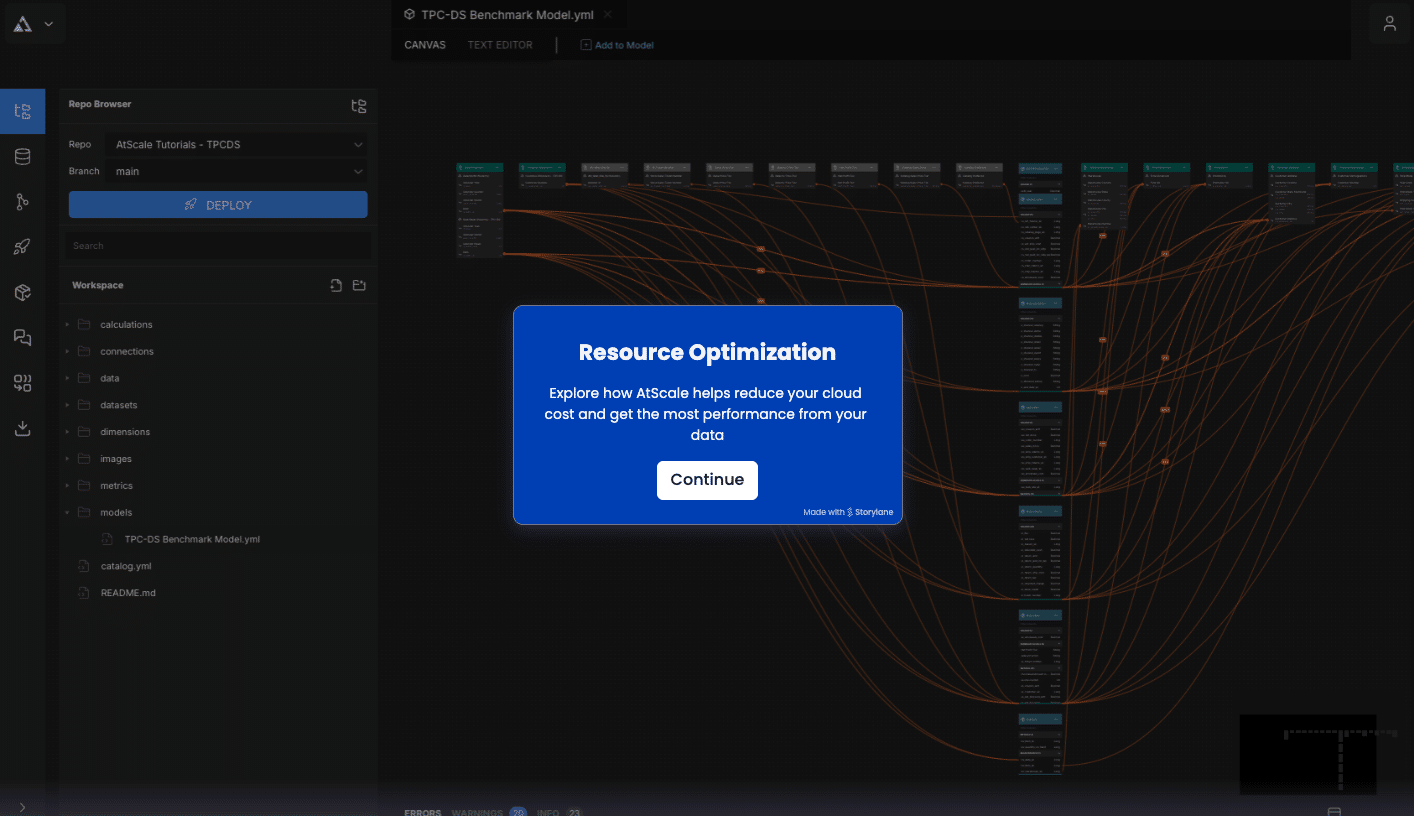Click the new file icon beside Workspace
The height and width of the screenshot is (816, 1414).
click(x=336, y=285)
